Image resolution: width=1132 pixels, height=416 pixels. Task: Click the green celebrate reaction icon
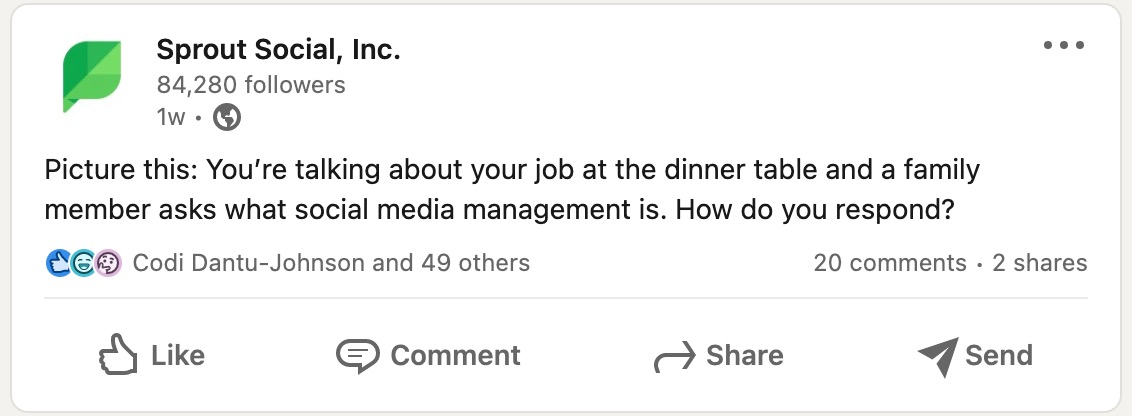coord(83,264)
